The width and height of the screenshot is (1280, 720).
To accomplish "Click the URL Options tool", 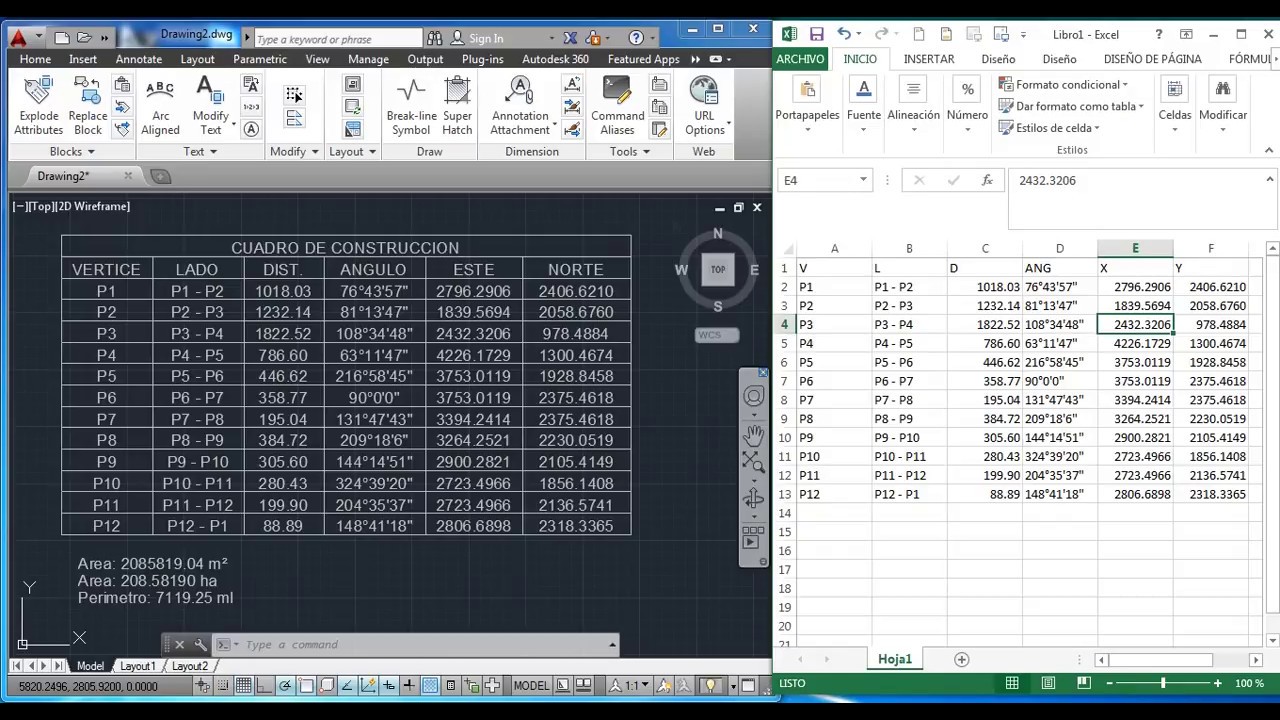I will pyautogui.click(x=704, y=106).
